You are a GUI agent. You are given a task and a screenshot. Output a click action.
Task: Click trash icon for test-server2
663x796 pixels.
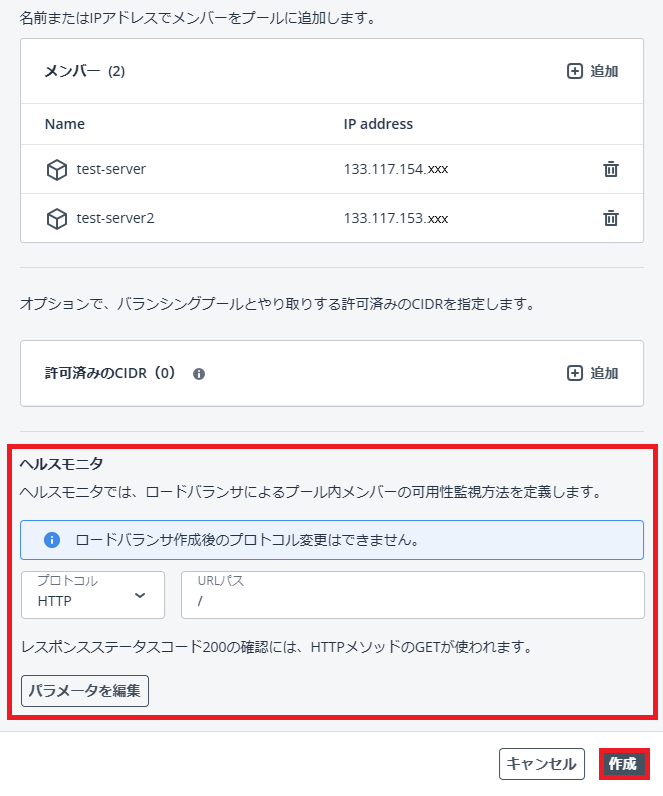(x=611, y=218)
